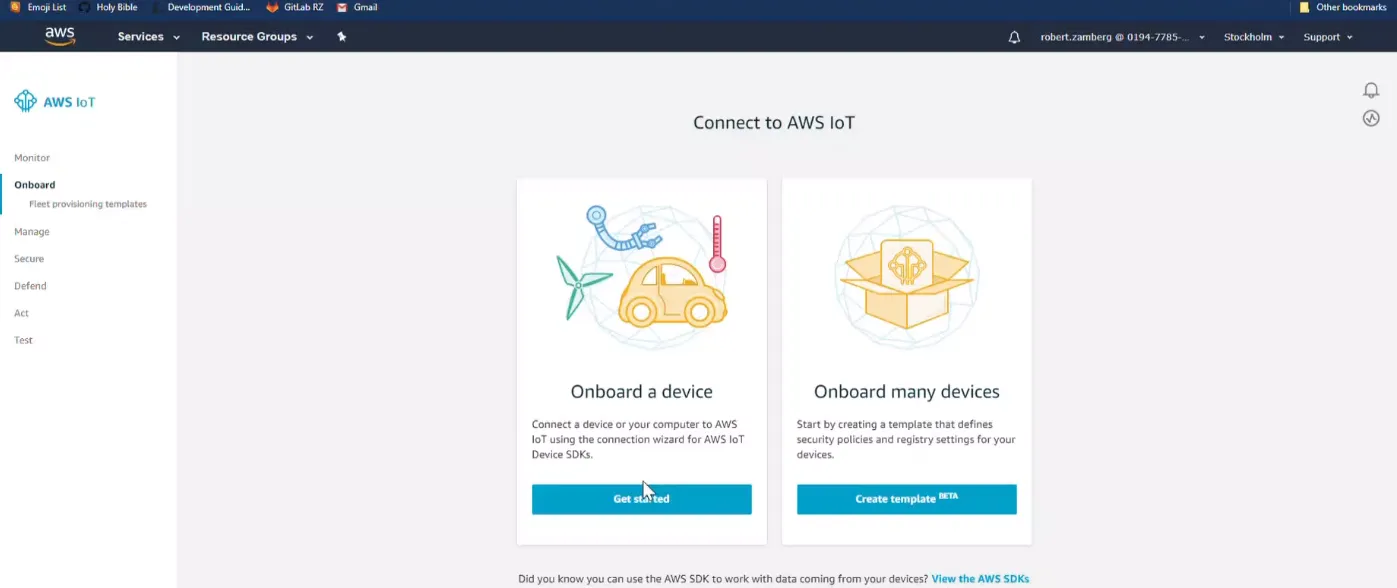Image resolution: width=1397 pixels, height=588 pixels.
Task: Click the Connect to AWS IoT title
Action: coord(774,123)
